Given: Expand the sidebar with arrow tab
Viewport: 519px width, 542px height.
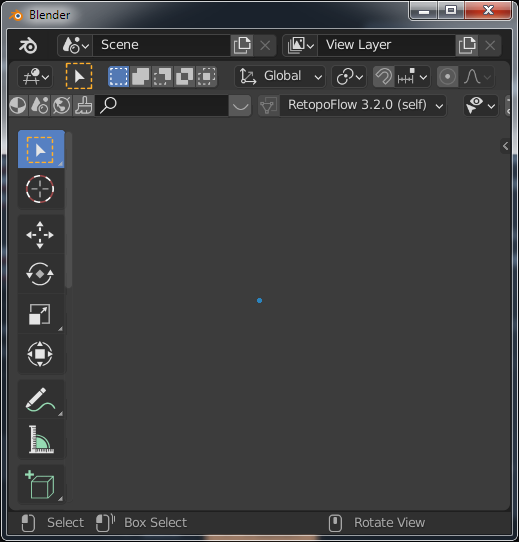Looking at the screenshot, I should (505, 146).
